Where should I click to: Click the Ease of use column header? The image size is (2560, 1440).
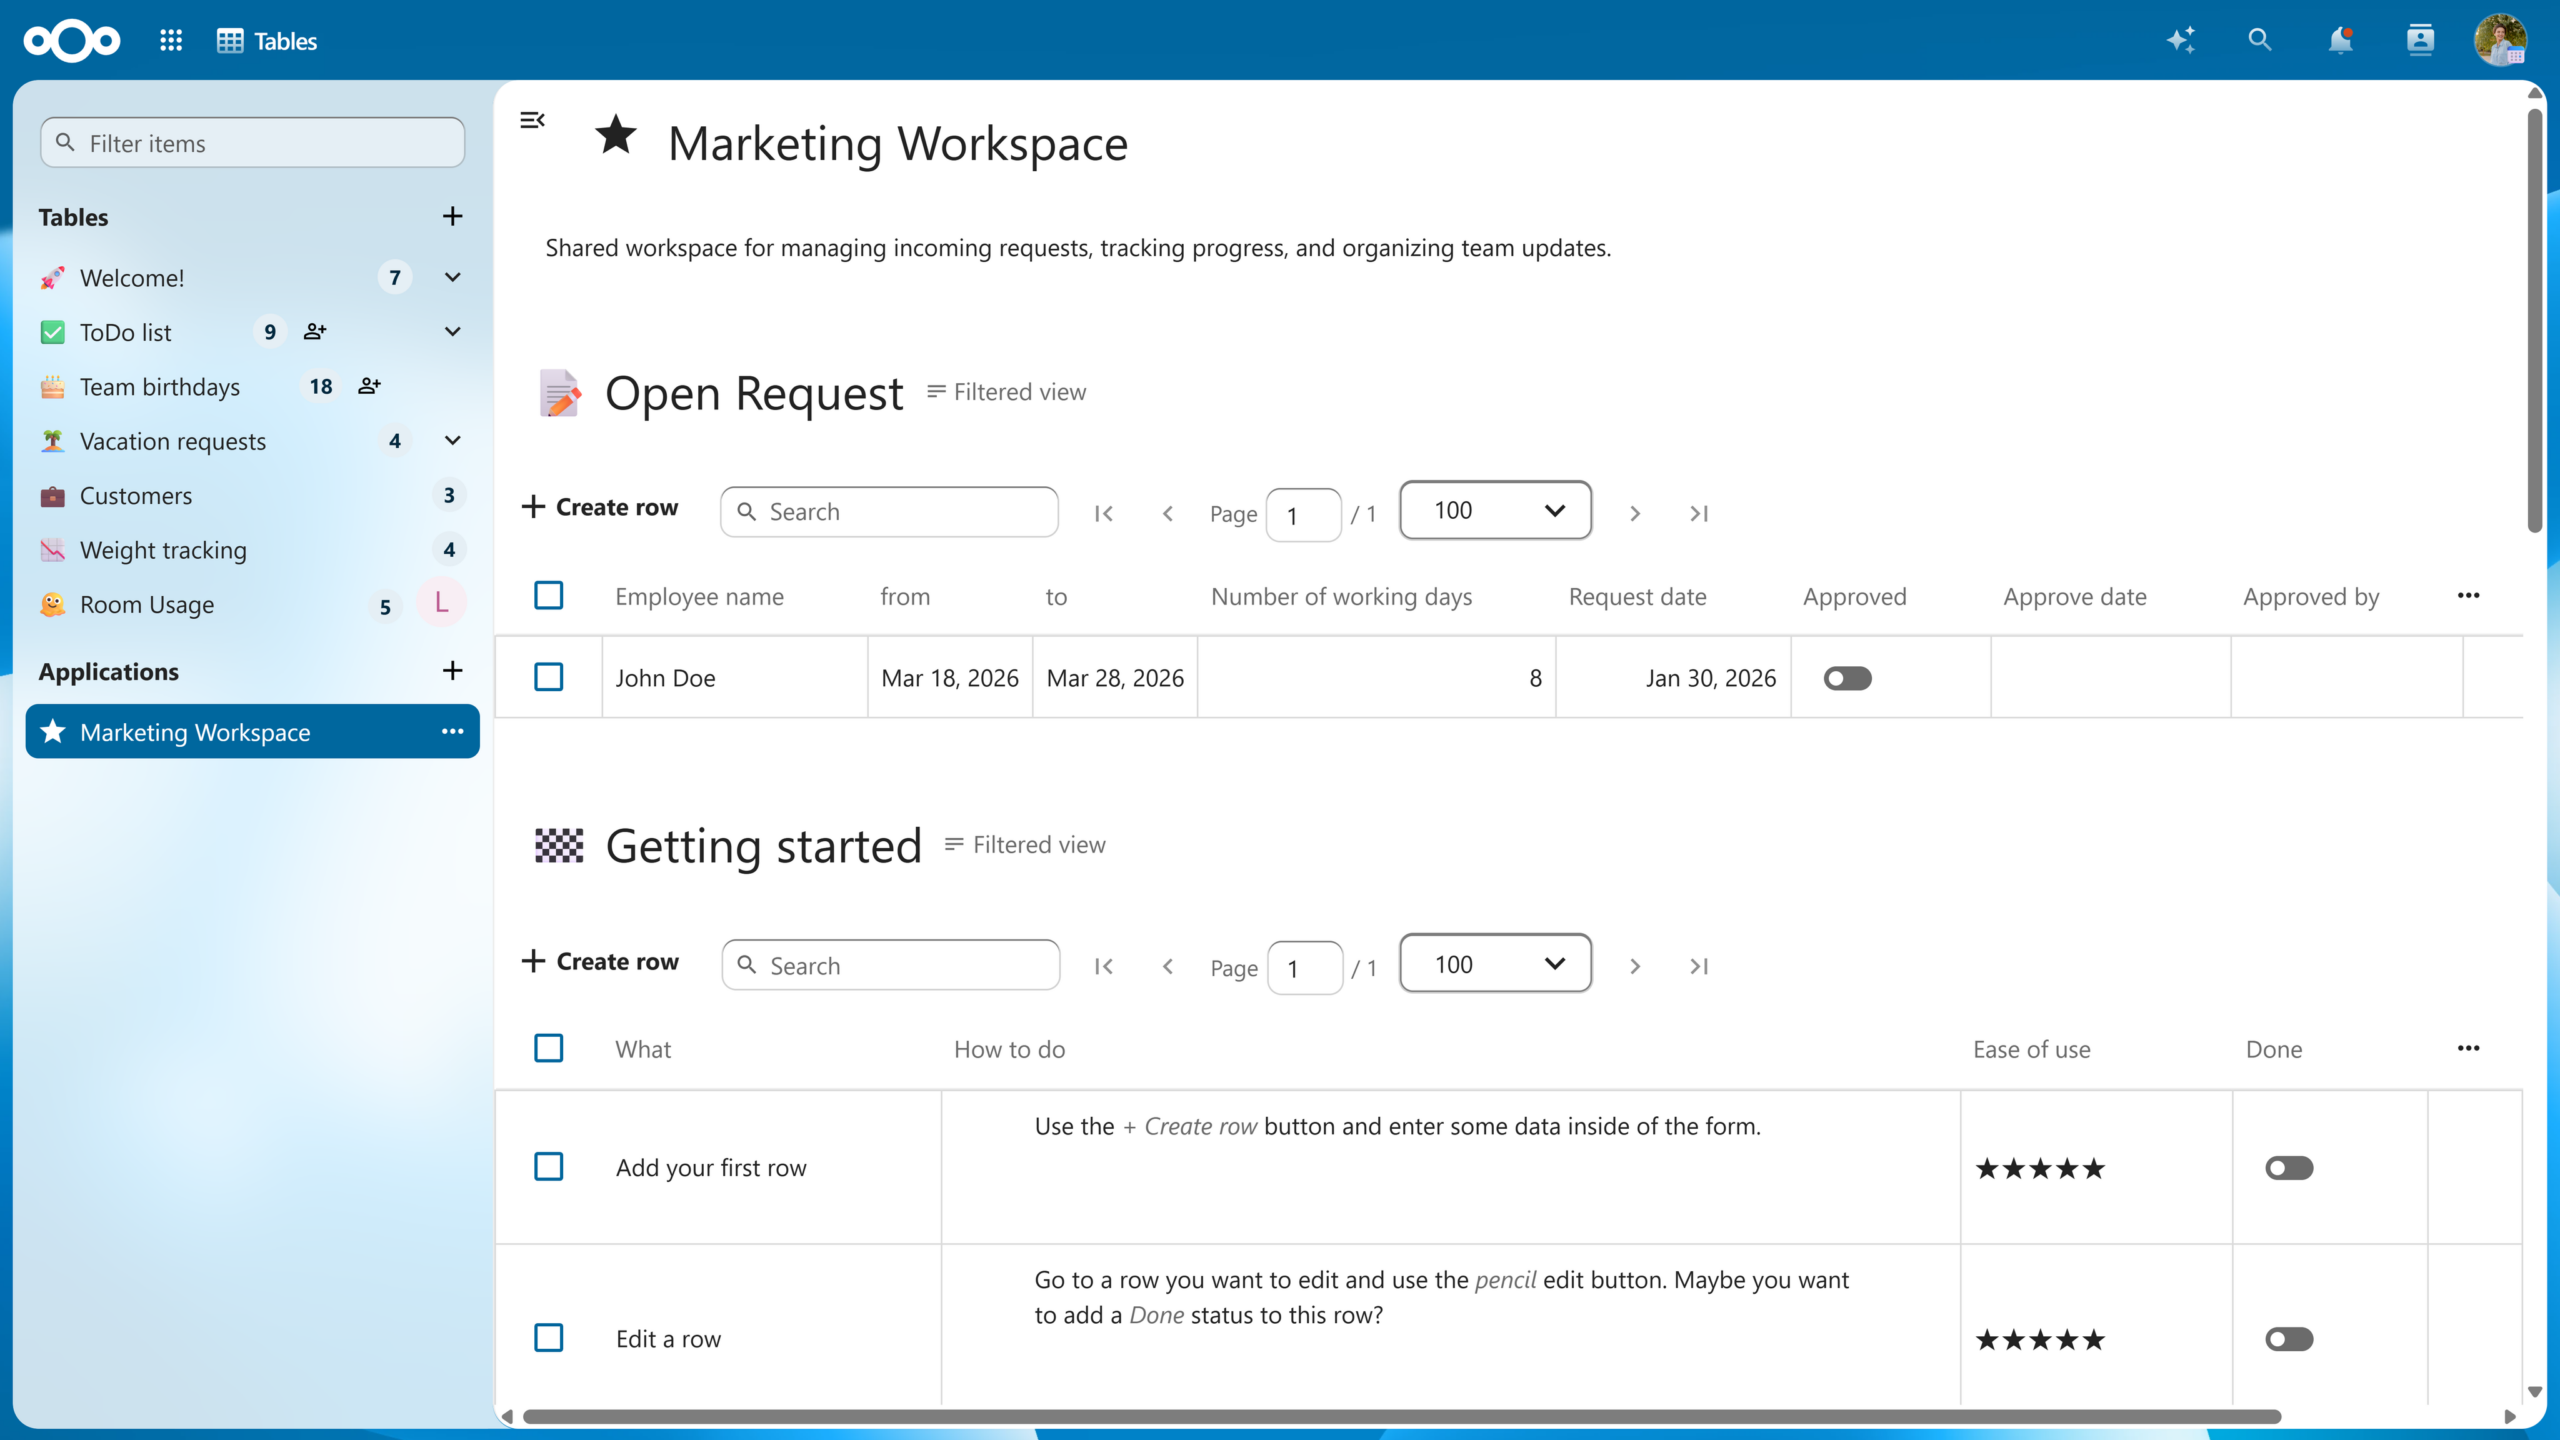click(x=2031, y=1049)
